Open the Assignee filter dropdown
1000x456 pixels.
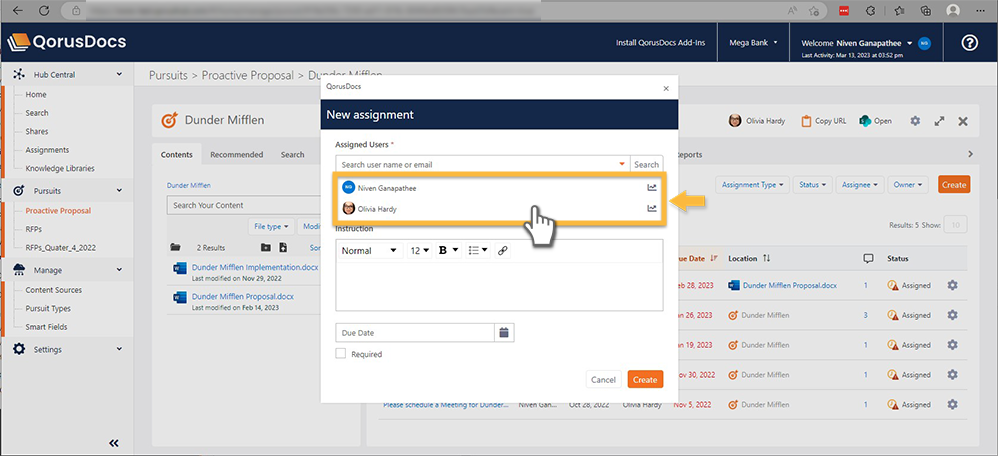[860, 184]
